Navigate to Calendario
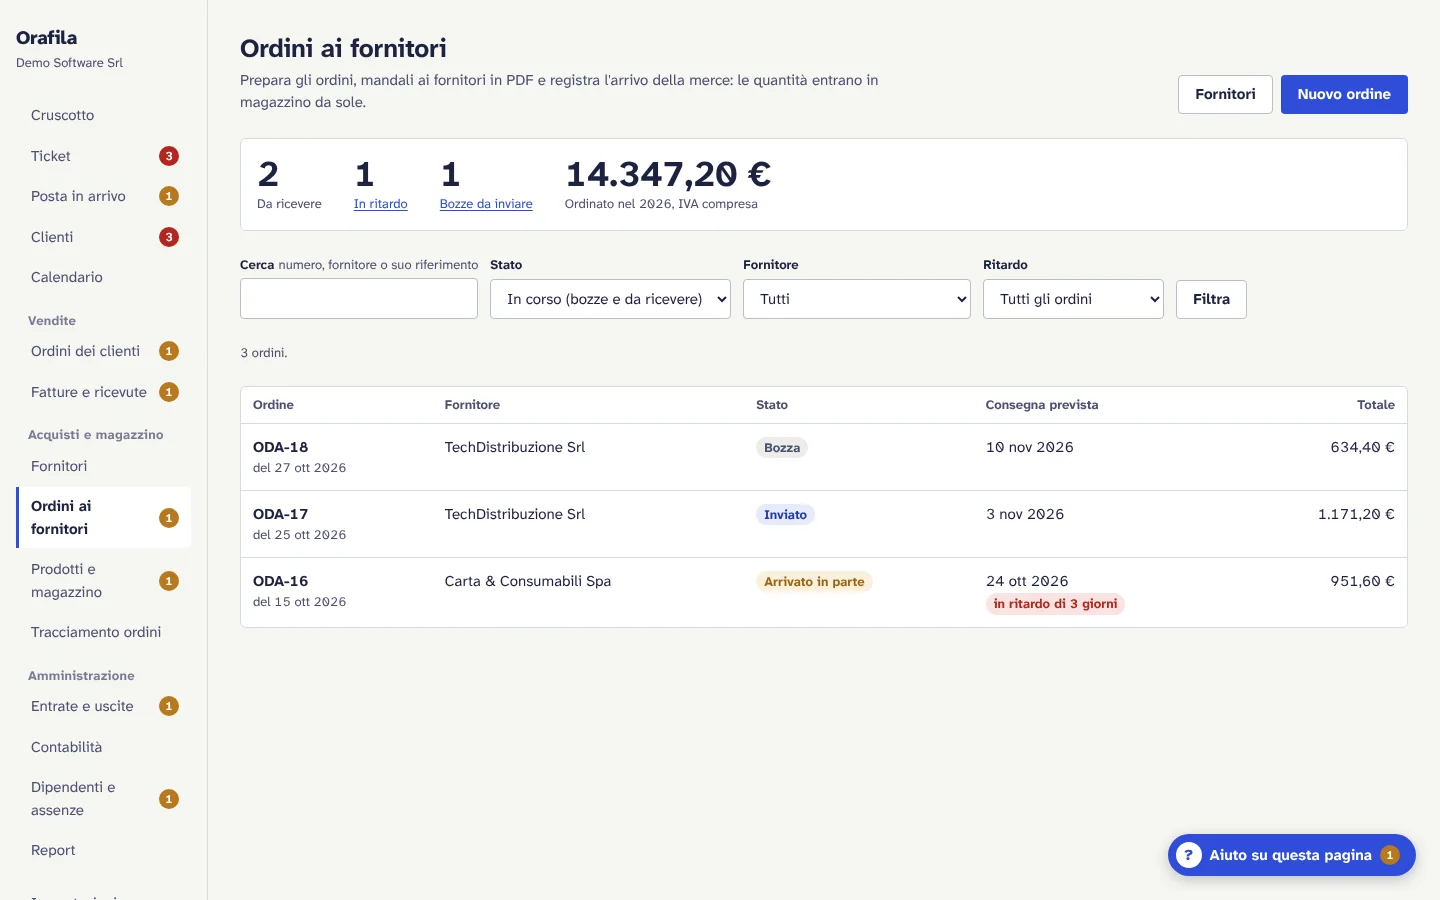The width and height of the screenshot is (1440, 900). point(103,277)
